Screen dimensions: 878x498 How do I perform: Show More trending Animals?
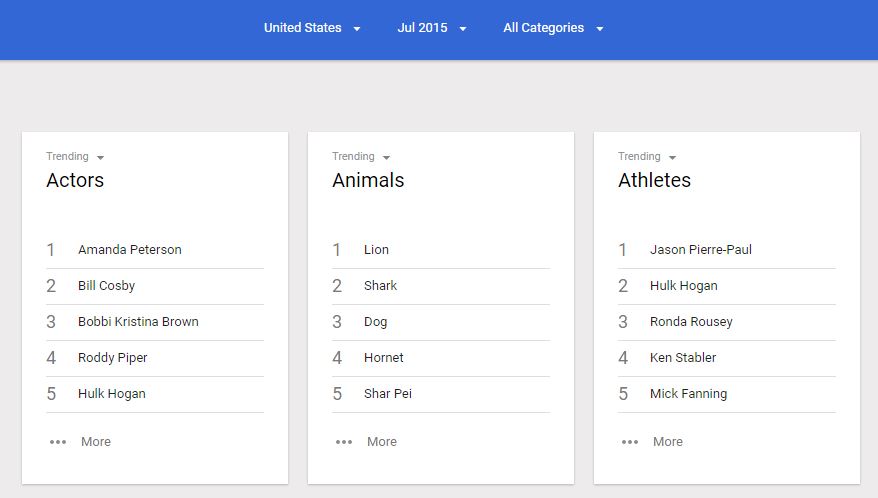click(x=382, y=442)
